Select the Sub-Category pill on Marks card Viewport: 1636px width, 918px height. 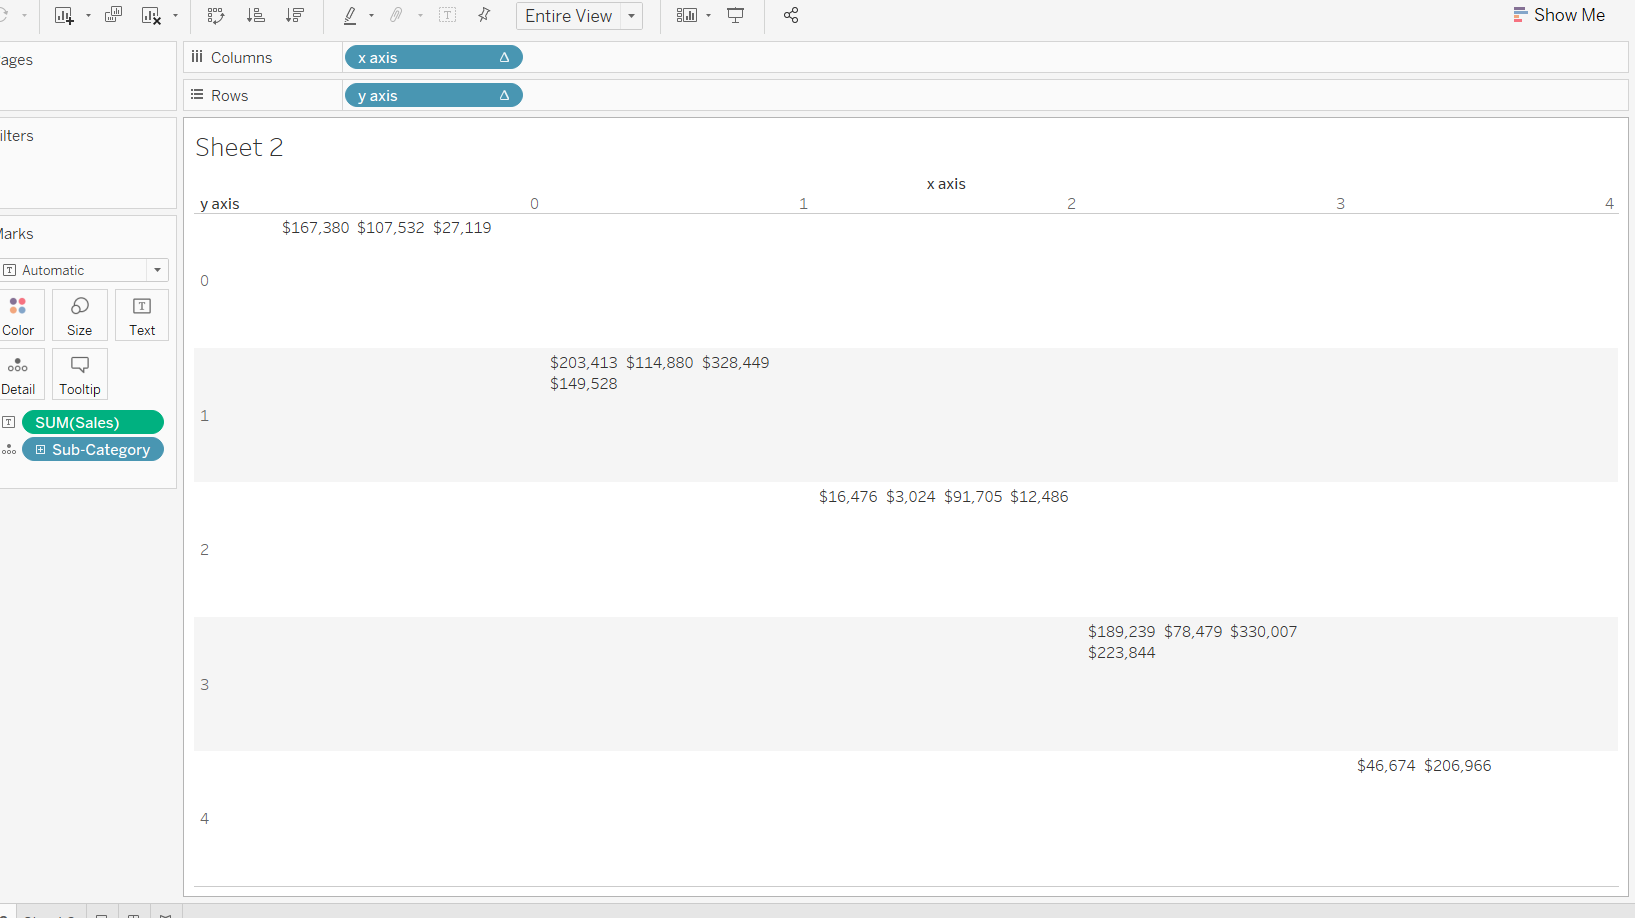pos(93,449)
